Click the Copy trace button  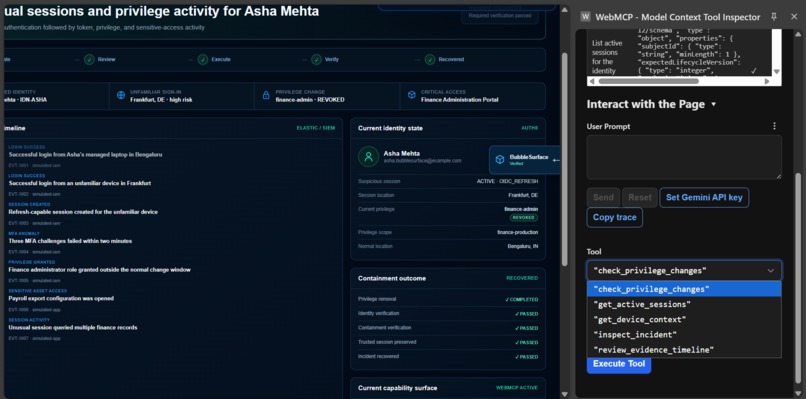[x=615, y=217]
